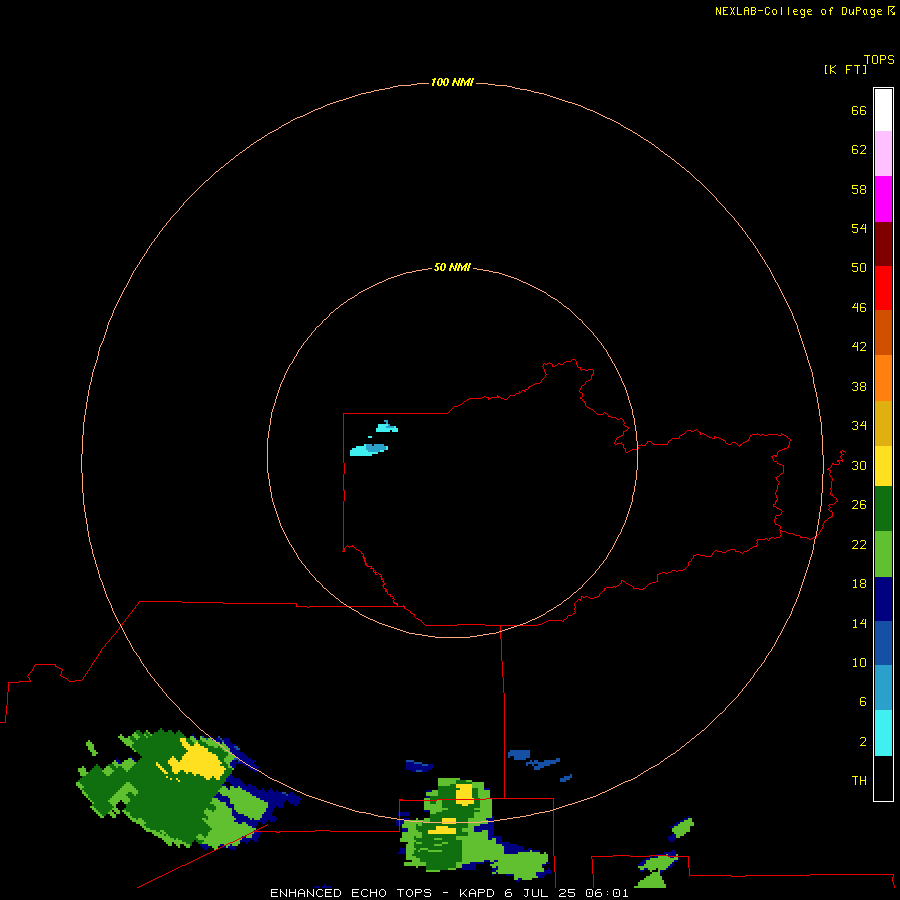Click the '42' legend value
This screenshot has width=900, height=900.
(x=859, y=346)
